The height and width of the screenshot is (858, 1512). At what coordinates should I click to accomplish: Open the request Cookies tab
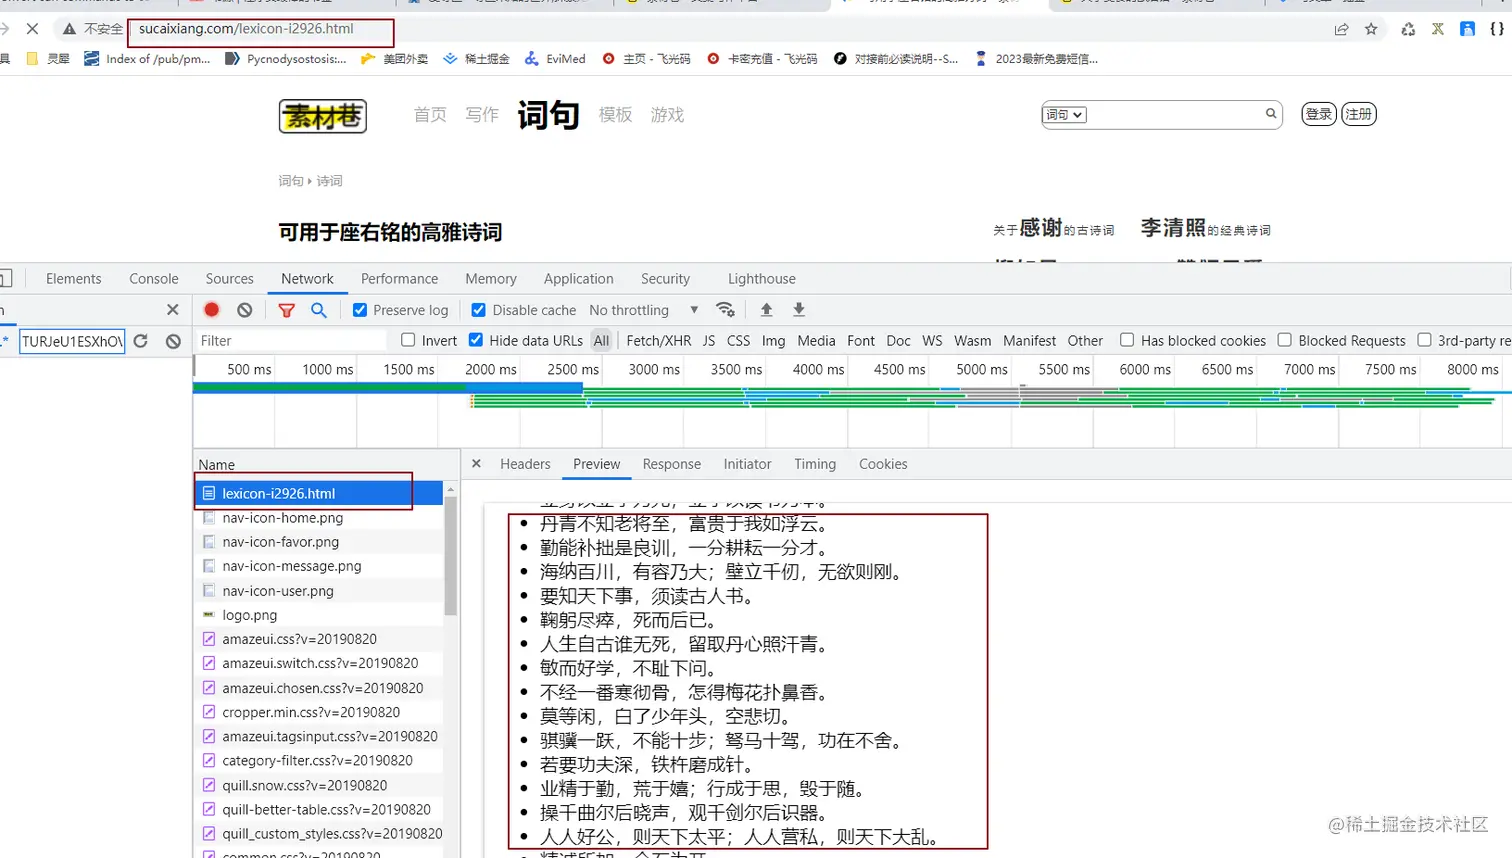883,464
